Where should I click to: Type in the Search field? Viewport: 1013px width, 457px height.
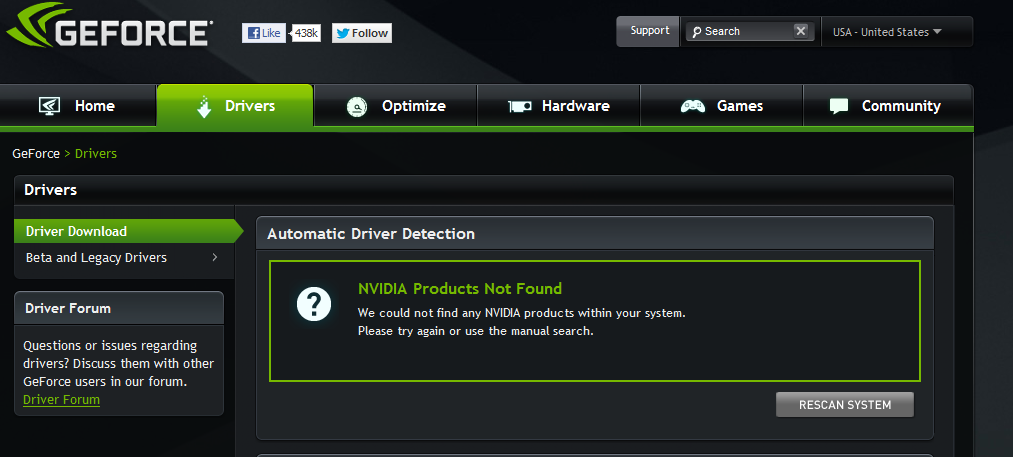745,32
